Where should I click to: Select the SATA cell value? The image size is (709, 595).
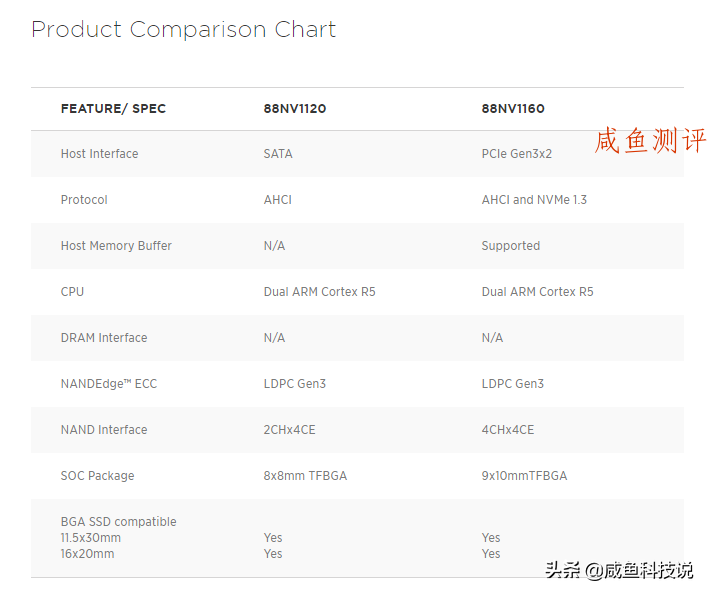tap(278, 154)
